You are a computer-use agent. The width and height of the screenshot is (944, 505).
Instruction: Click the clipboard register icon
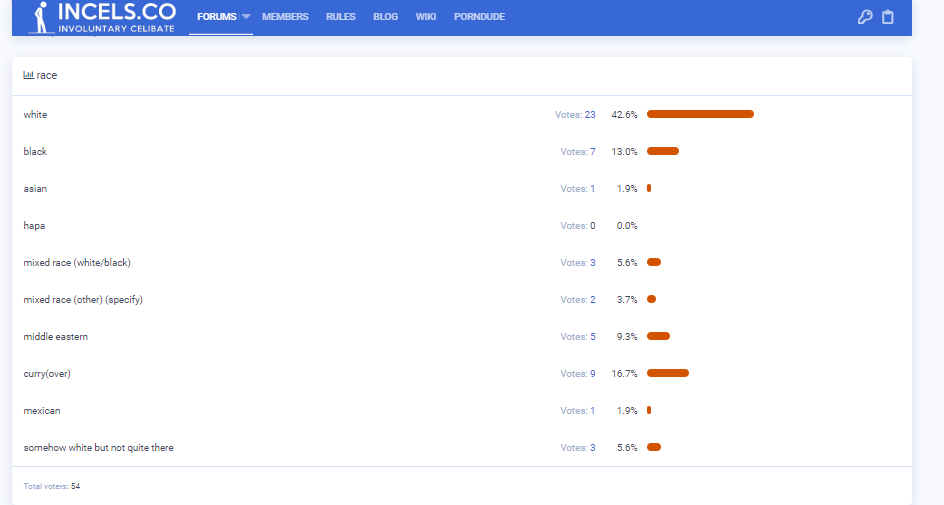(x=888, y=17)
